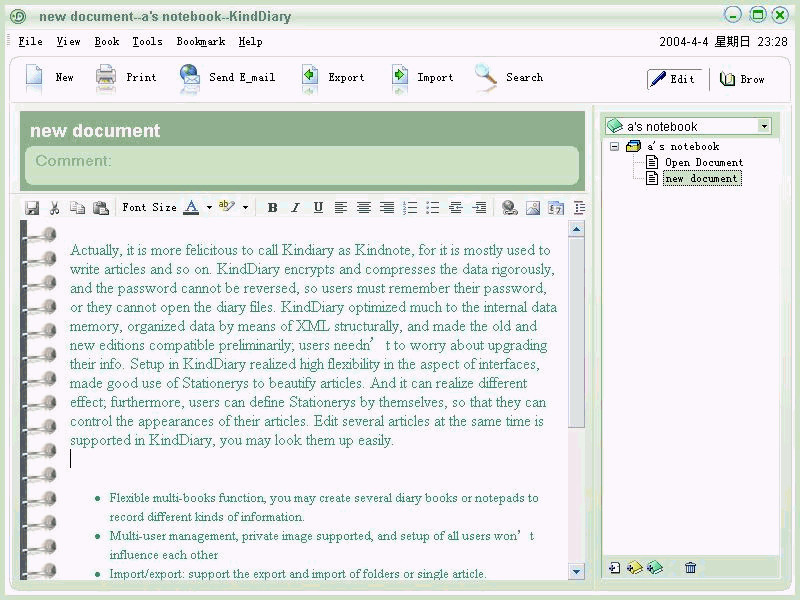The width and height of the screenshot is (800, 600).
Task: Open font color dropdown arrow
Action: 209,208
